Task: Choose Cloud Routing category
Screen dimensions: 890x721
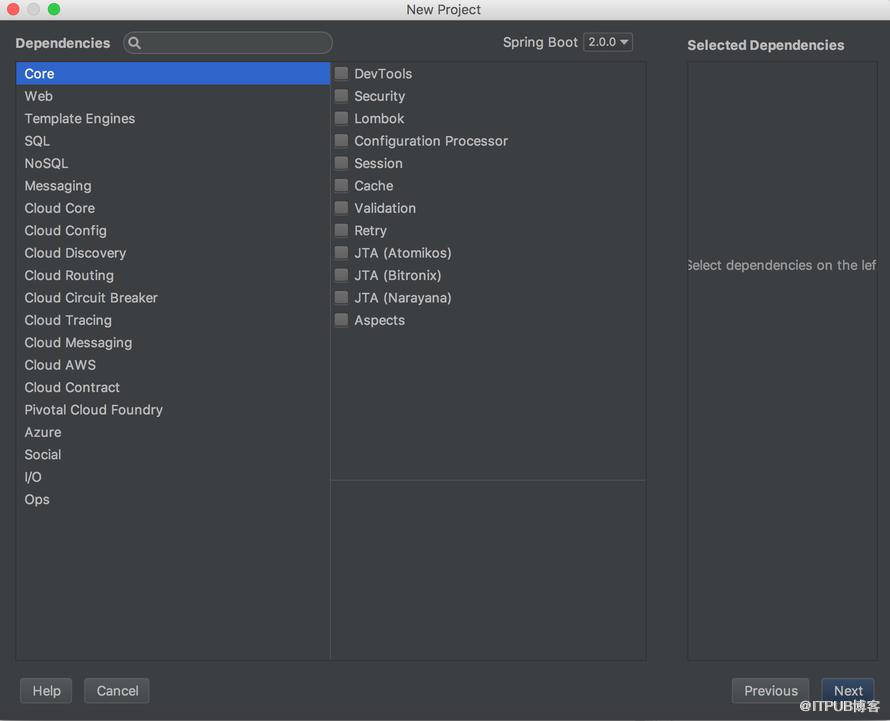Action: (x=173, y=275)
